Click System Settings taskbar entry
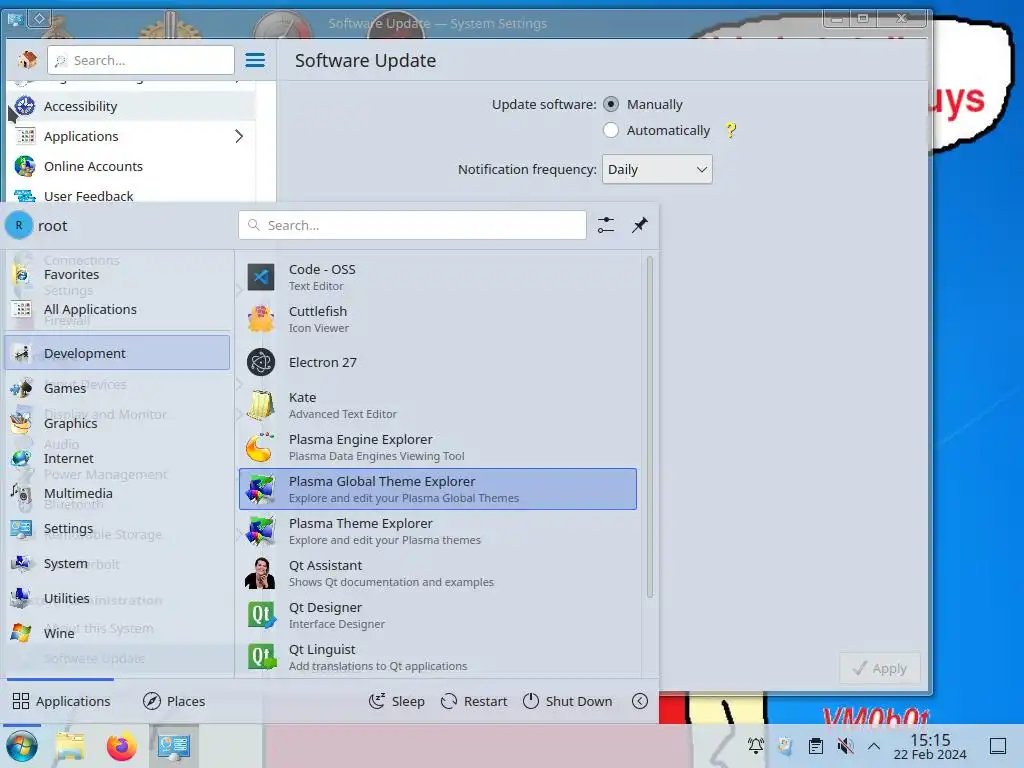This screenshot has height=768, width=1024. pyautogui.click(x=174, y=746)
